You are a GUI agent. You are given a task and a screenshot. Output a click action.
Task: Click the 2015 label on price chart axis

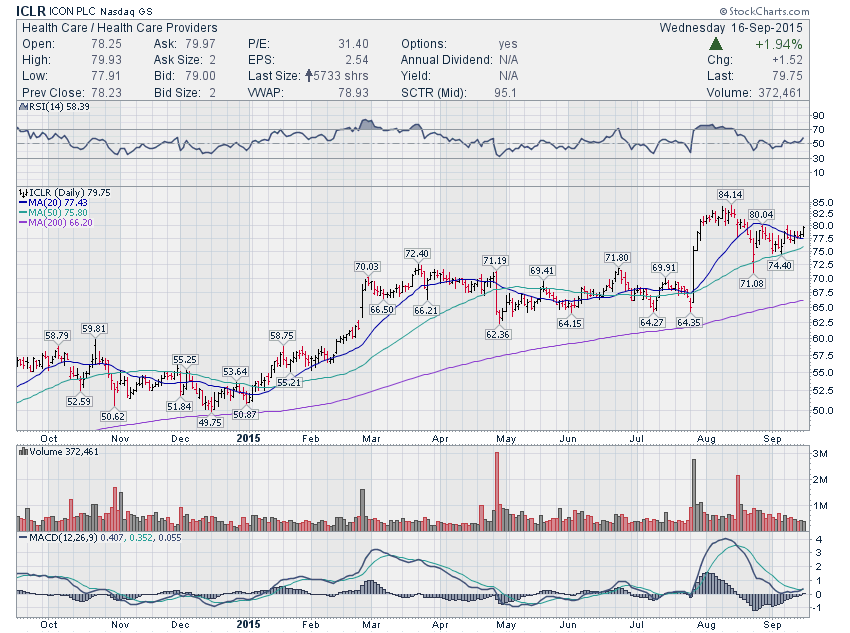coord(248,438)
